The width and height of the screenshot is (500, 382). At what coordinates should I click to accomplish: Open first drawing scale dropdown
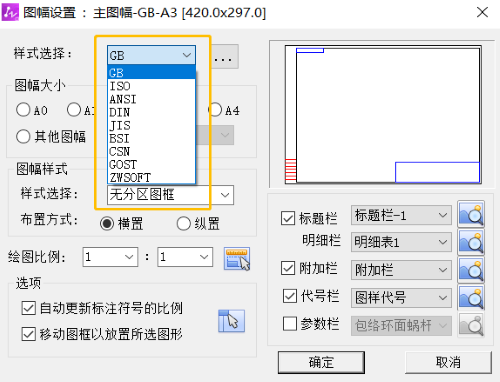pos(110,257)
